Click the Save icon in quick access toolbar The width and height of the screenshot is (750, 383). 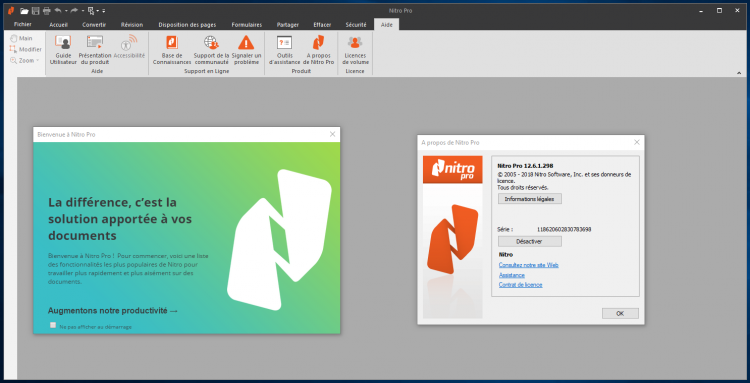35,11
